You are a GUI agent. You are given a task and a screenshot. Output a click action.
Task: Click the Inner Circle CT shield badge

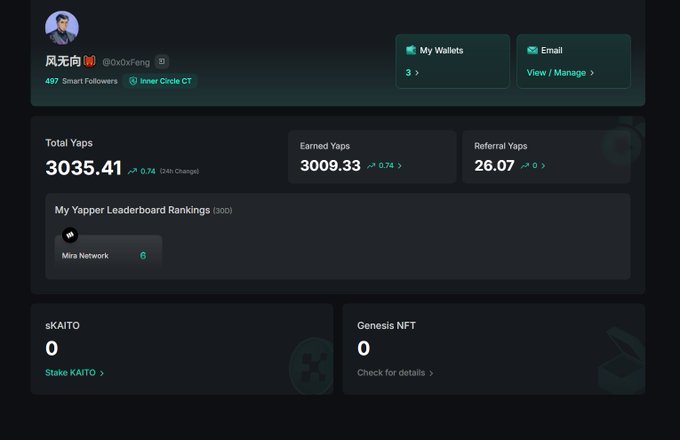click(133, 81)
